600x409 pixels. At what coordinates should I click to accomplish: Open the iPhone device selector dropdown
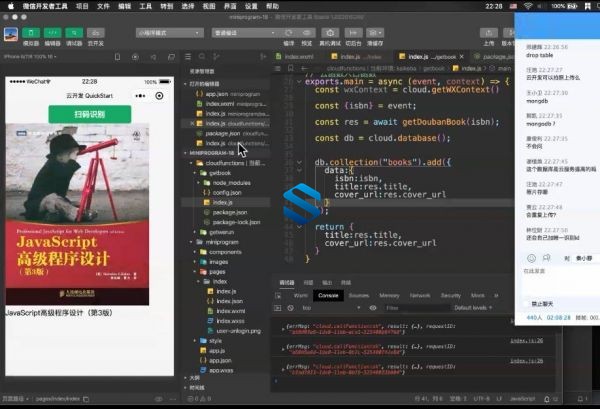30,57
